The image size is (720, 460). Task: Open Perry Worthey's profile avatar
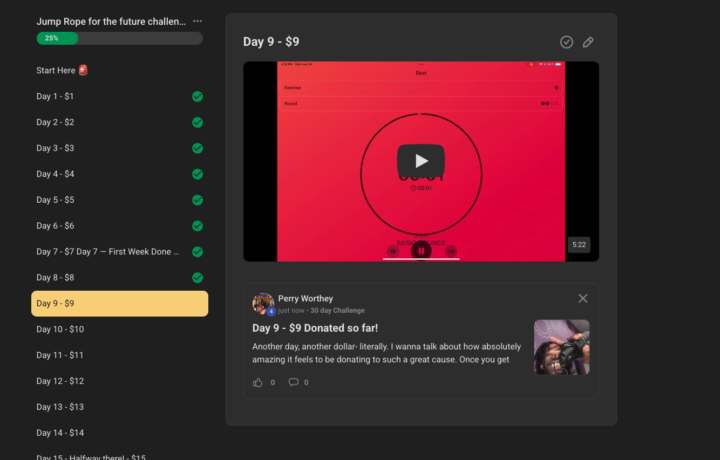pyautogui.click(x=263, y=304)
